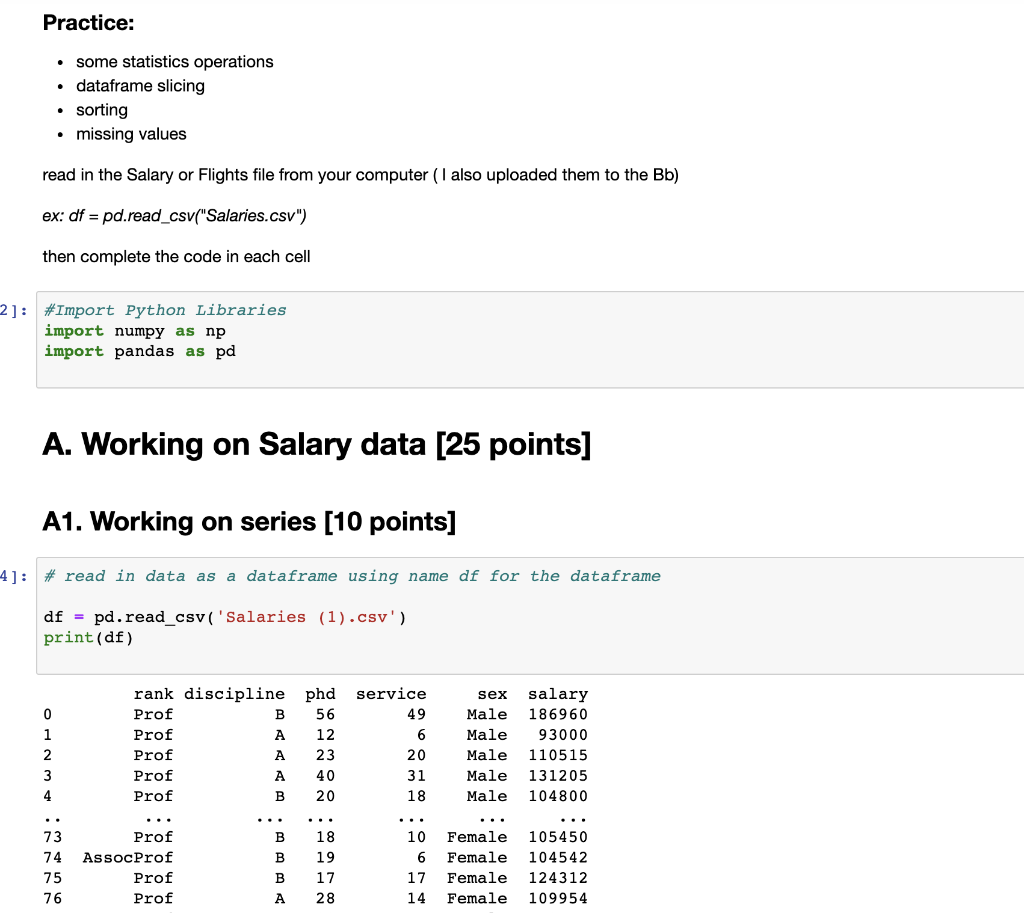Image resolution: width=1024 pixels, height=913 pixels.
Task: Select the bullet 'missing values'
Action: coord(131,134)
